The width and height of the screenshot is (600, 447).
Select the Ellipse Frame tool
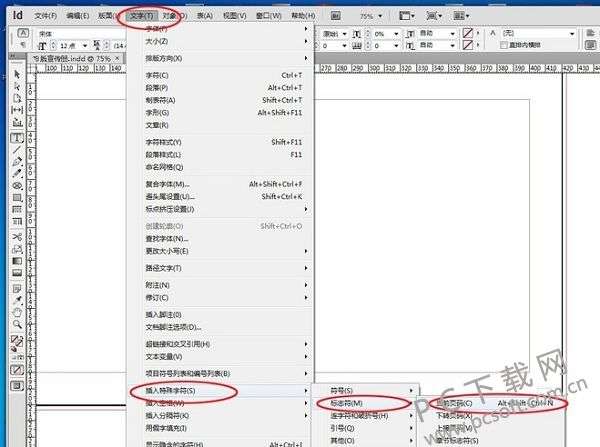coord(17,186)
